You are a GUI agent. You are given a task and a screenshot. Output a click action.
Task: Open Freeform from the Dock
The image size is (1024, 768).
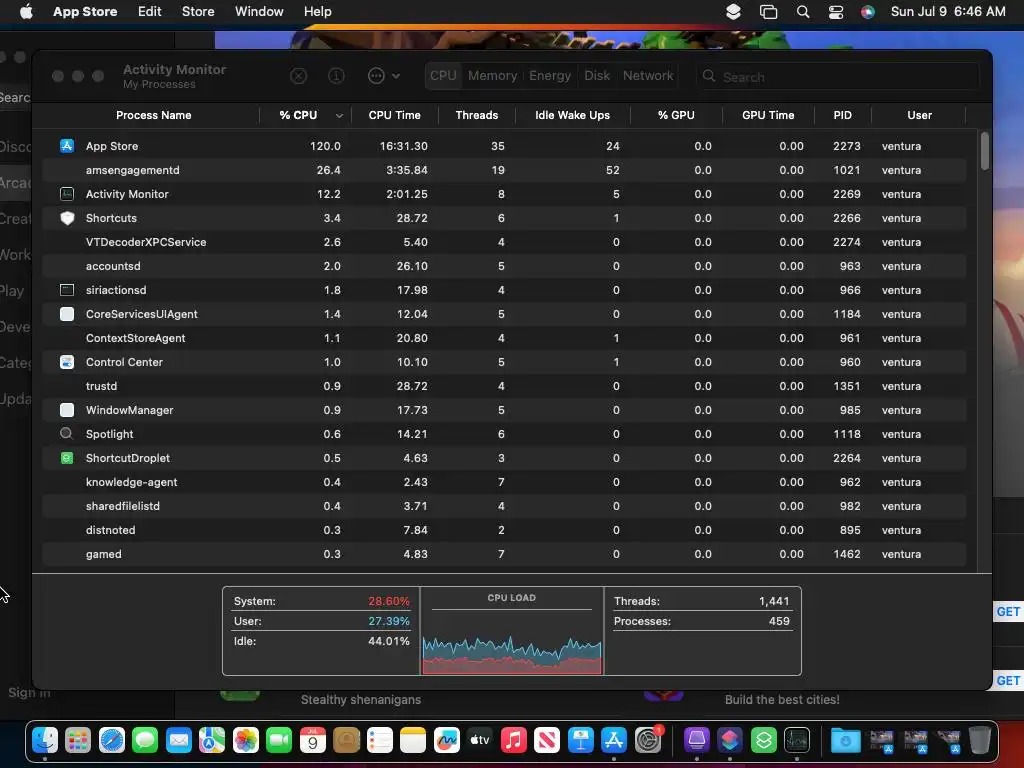(x=447, y=740)
